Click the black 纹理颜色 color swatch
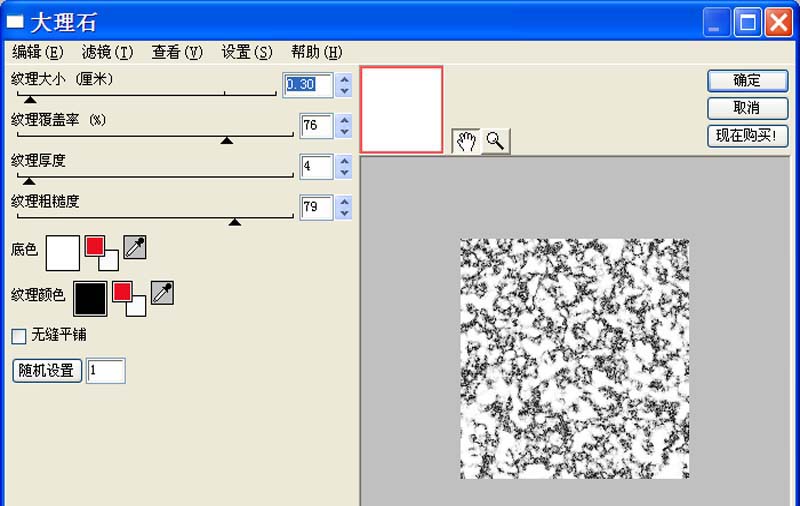Image resolution: width=800 pixels, height=506 pixels. tap(90, 297)
